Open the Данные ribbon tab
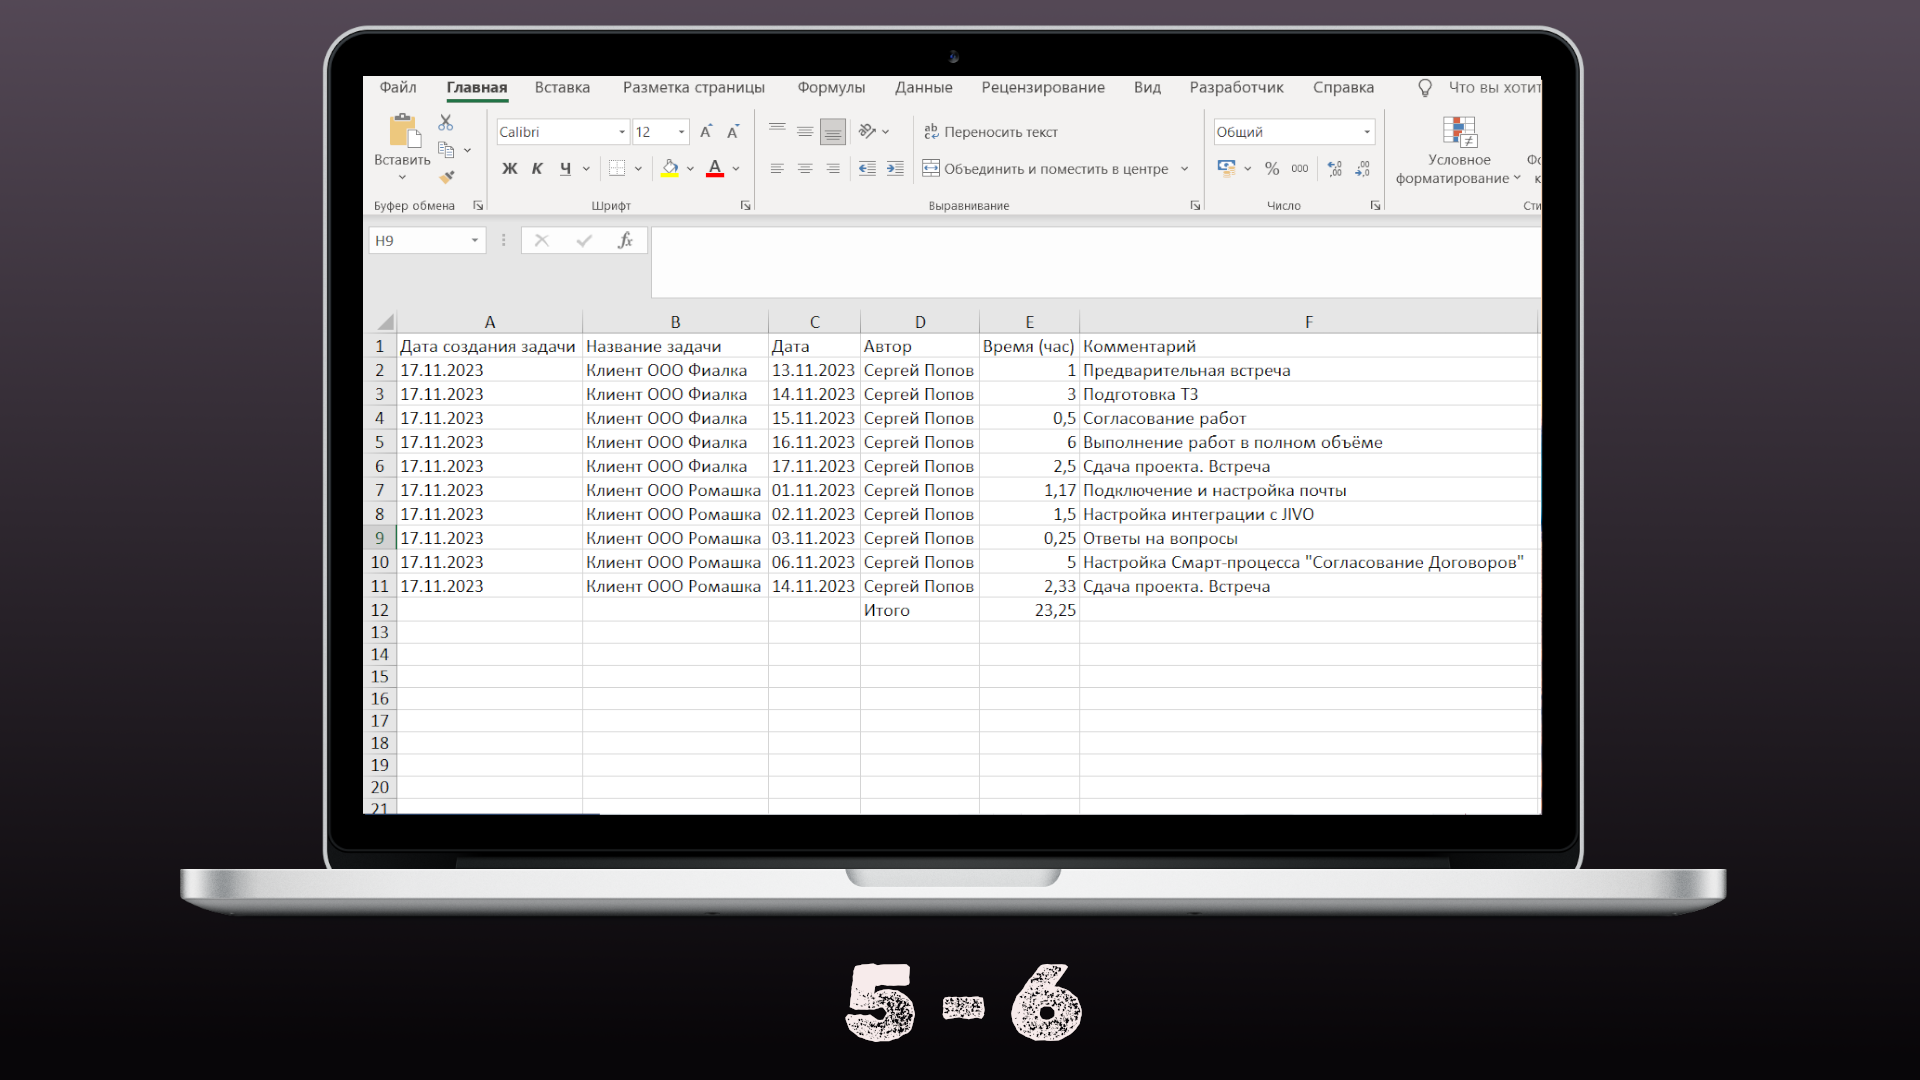This screenshot has height=1080, width=1920. (923, 88)
